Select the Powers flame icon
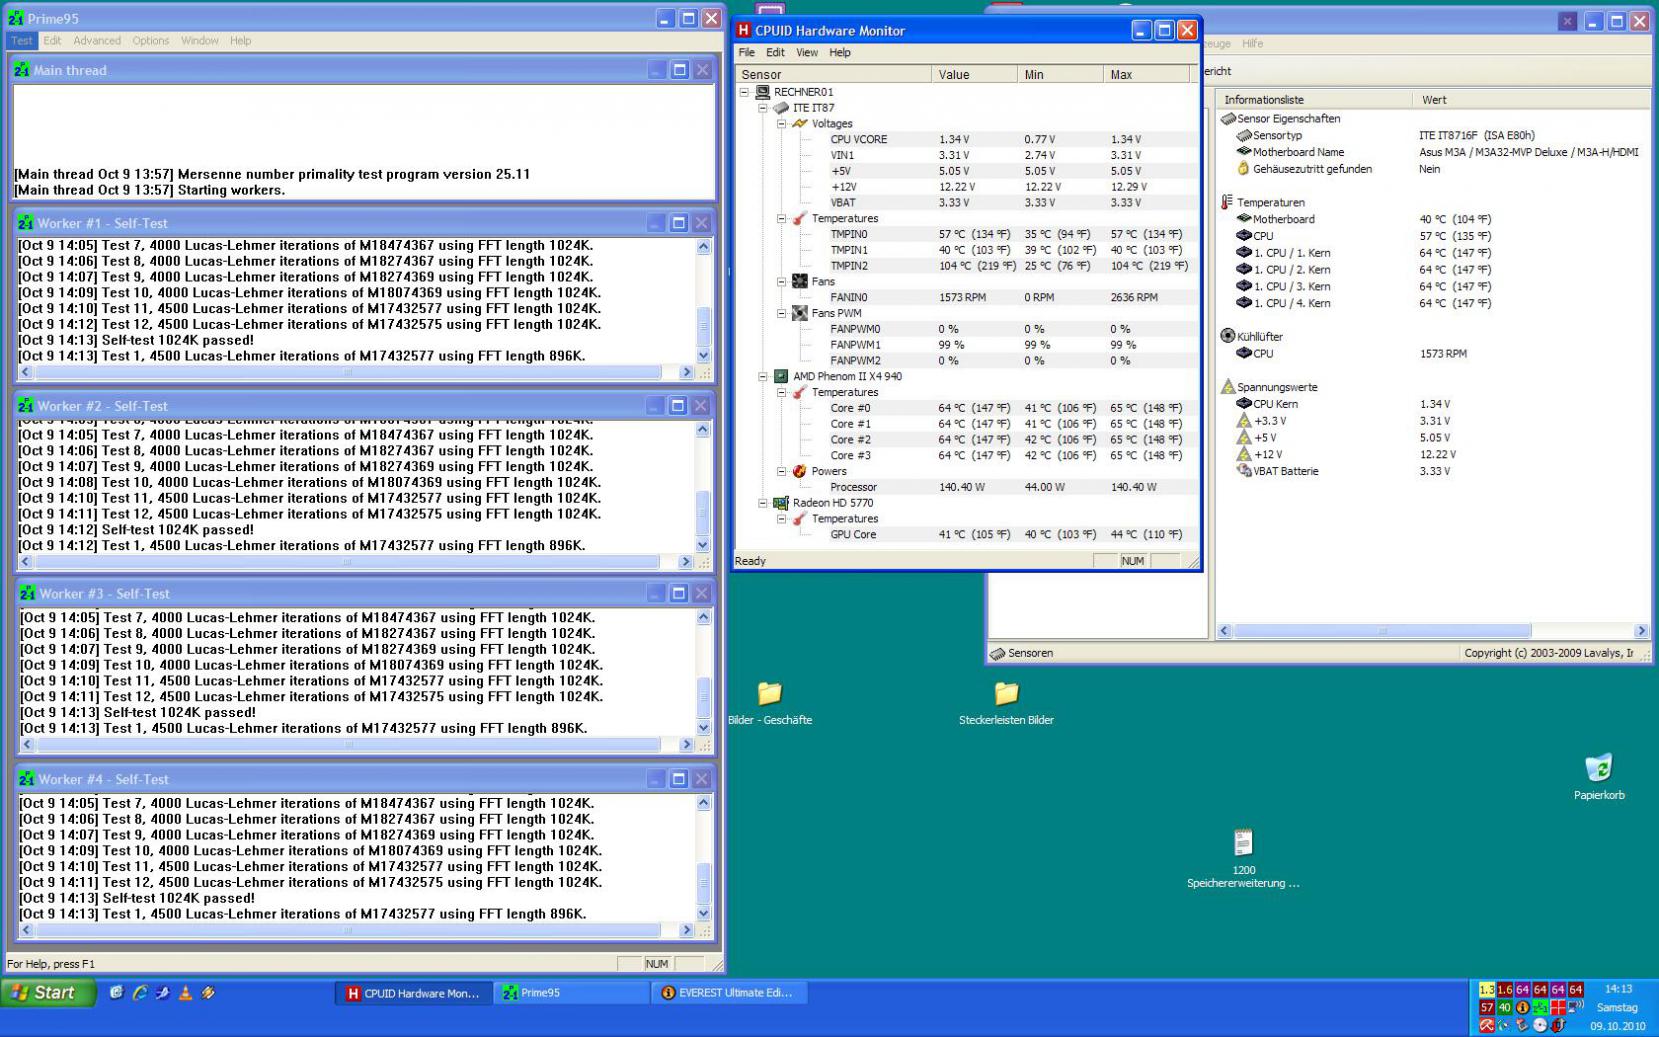This screenshot has height=1037, width=1659. [x=800, y=471]
